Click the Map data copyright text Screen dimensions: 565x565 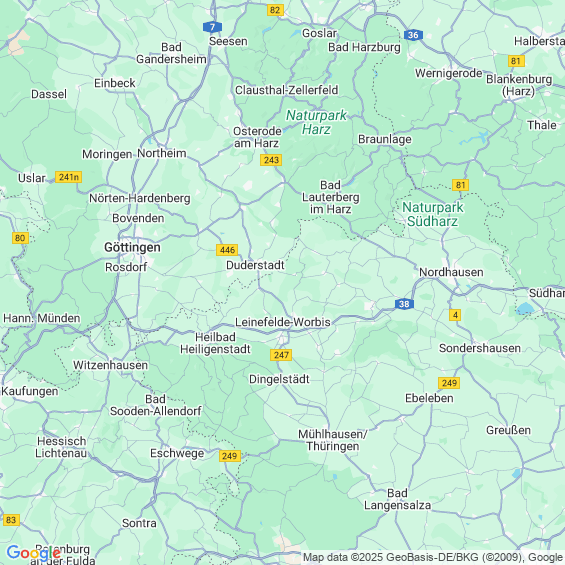(x=433, y=557)
